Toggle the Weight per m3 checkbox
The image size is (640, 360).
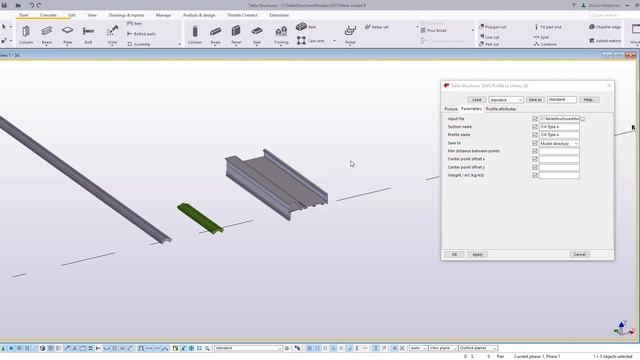point(535,176)
